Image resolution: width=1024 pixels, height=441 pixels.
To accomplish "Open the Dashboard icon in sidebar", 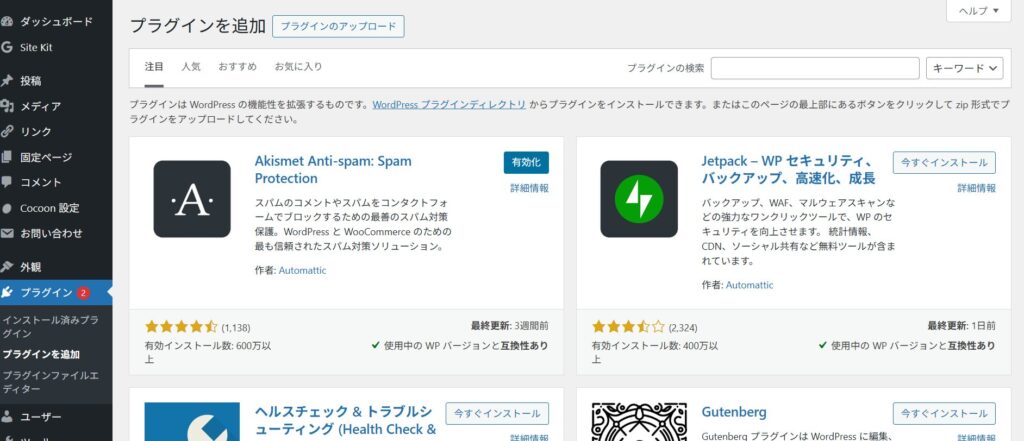I will click(x=7, y=22).
